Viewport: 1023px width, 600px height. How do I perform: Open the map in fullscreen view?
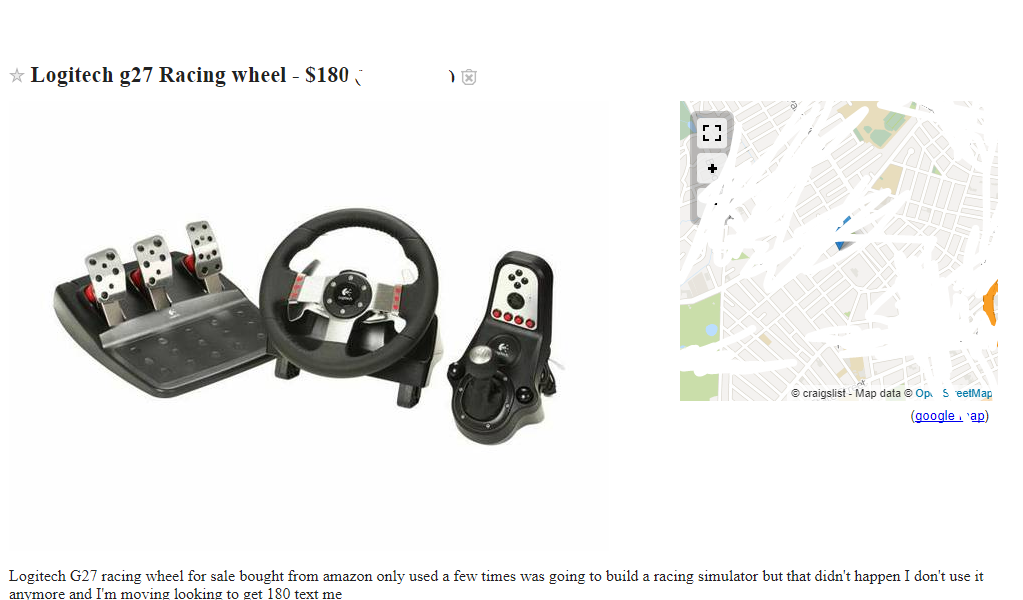[x=712, y=132]
